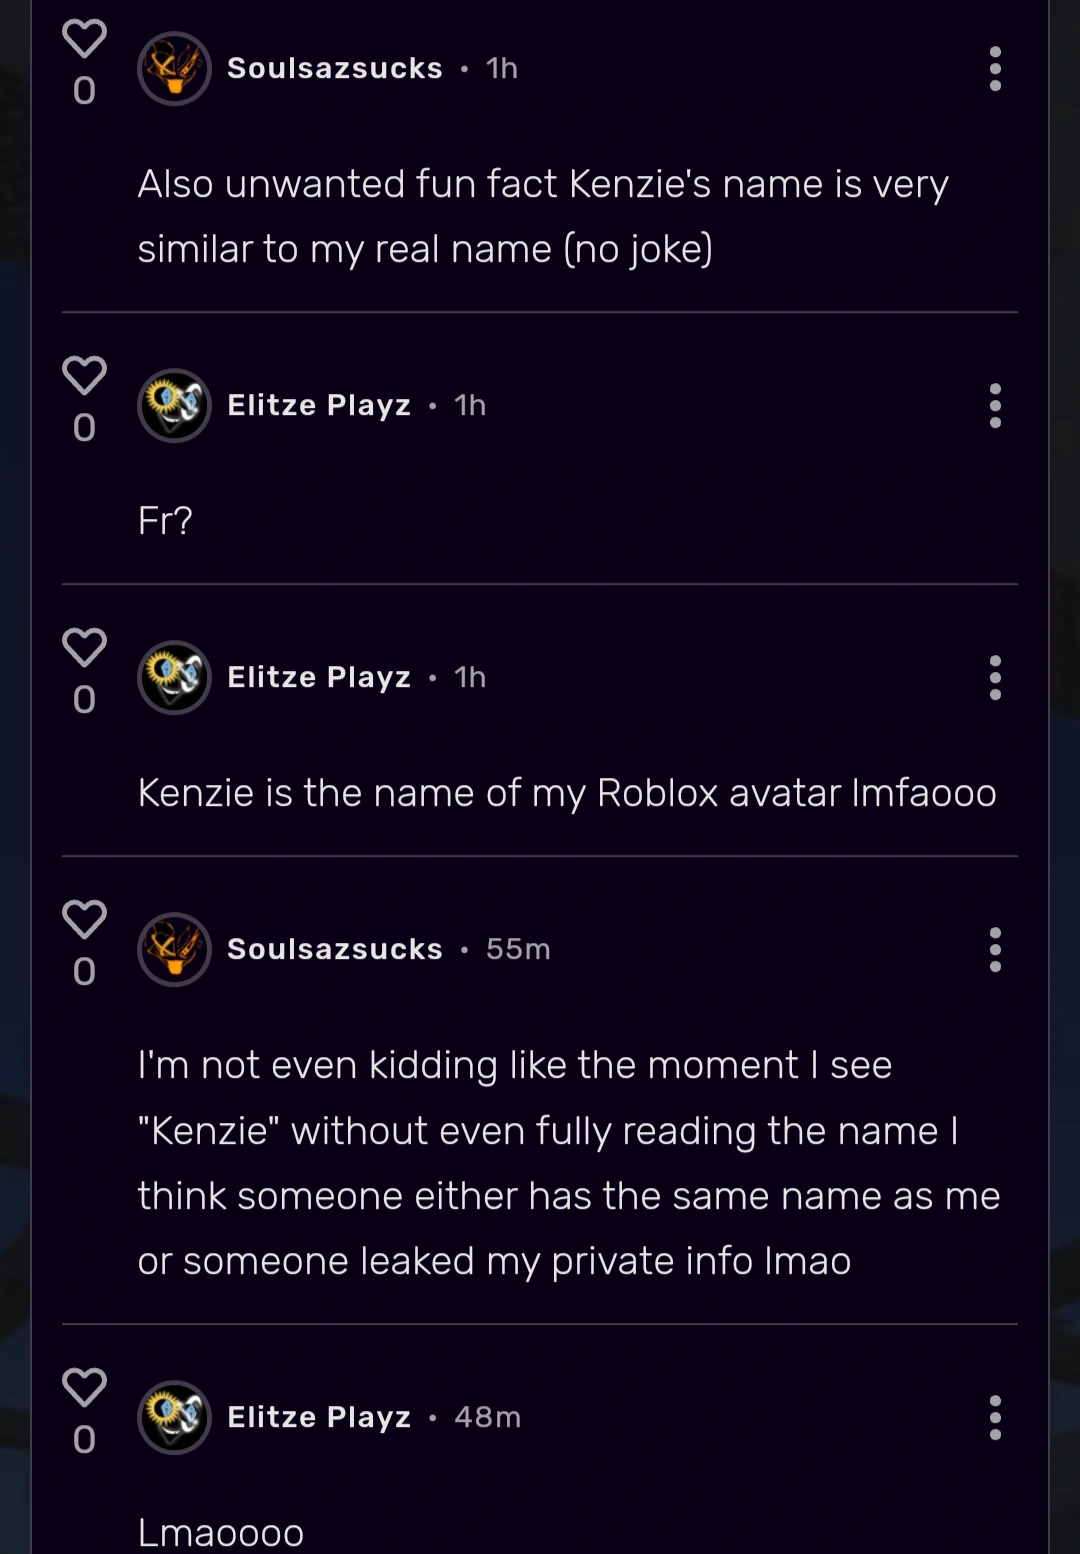Image resolution: width=1080 pixels, height=1554 pixels.
Task: Open more options for the "Roblox avatar" comment
Action: (995, 678)
